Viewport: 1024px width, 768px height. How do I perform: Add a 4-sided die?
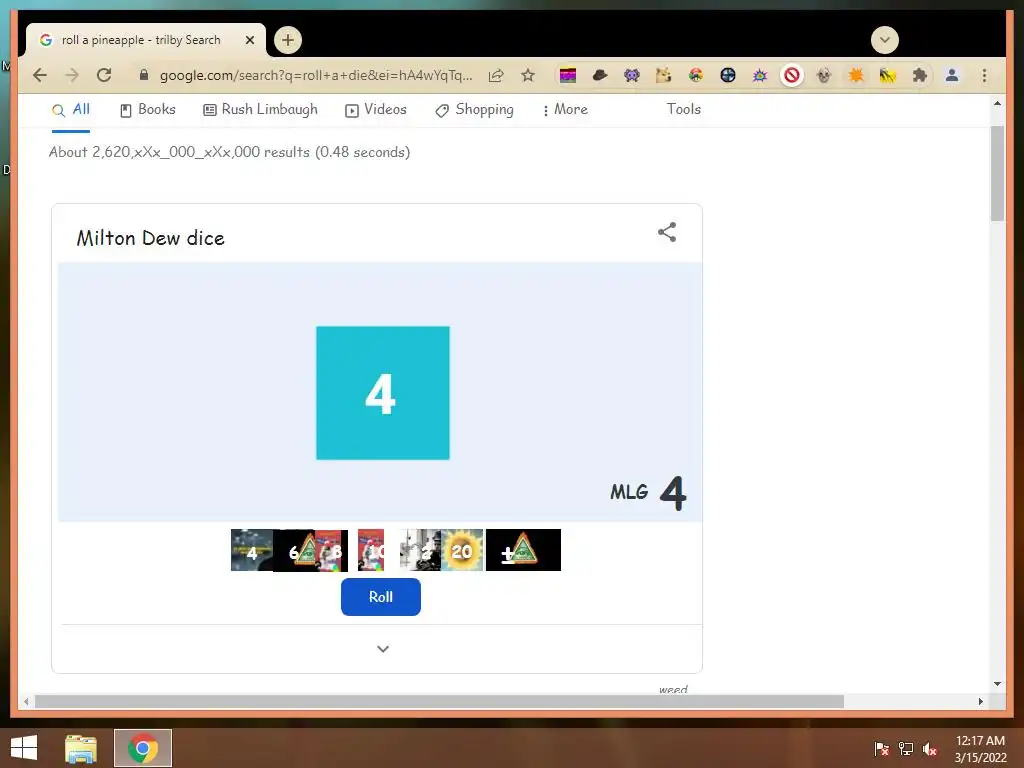251,550
